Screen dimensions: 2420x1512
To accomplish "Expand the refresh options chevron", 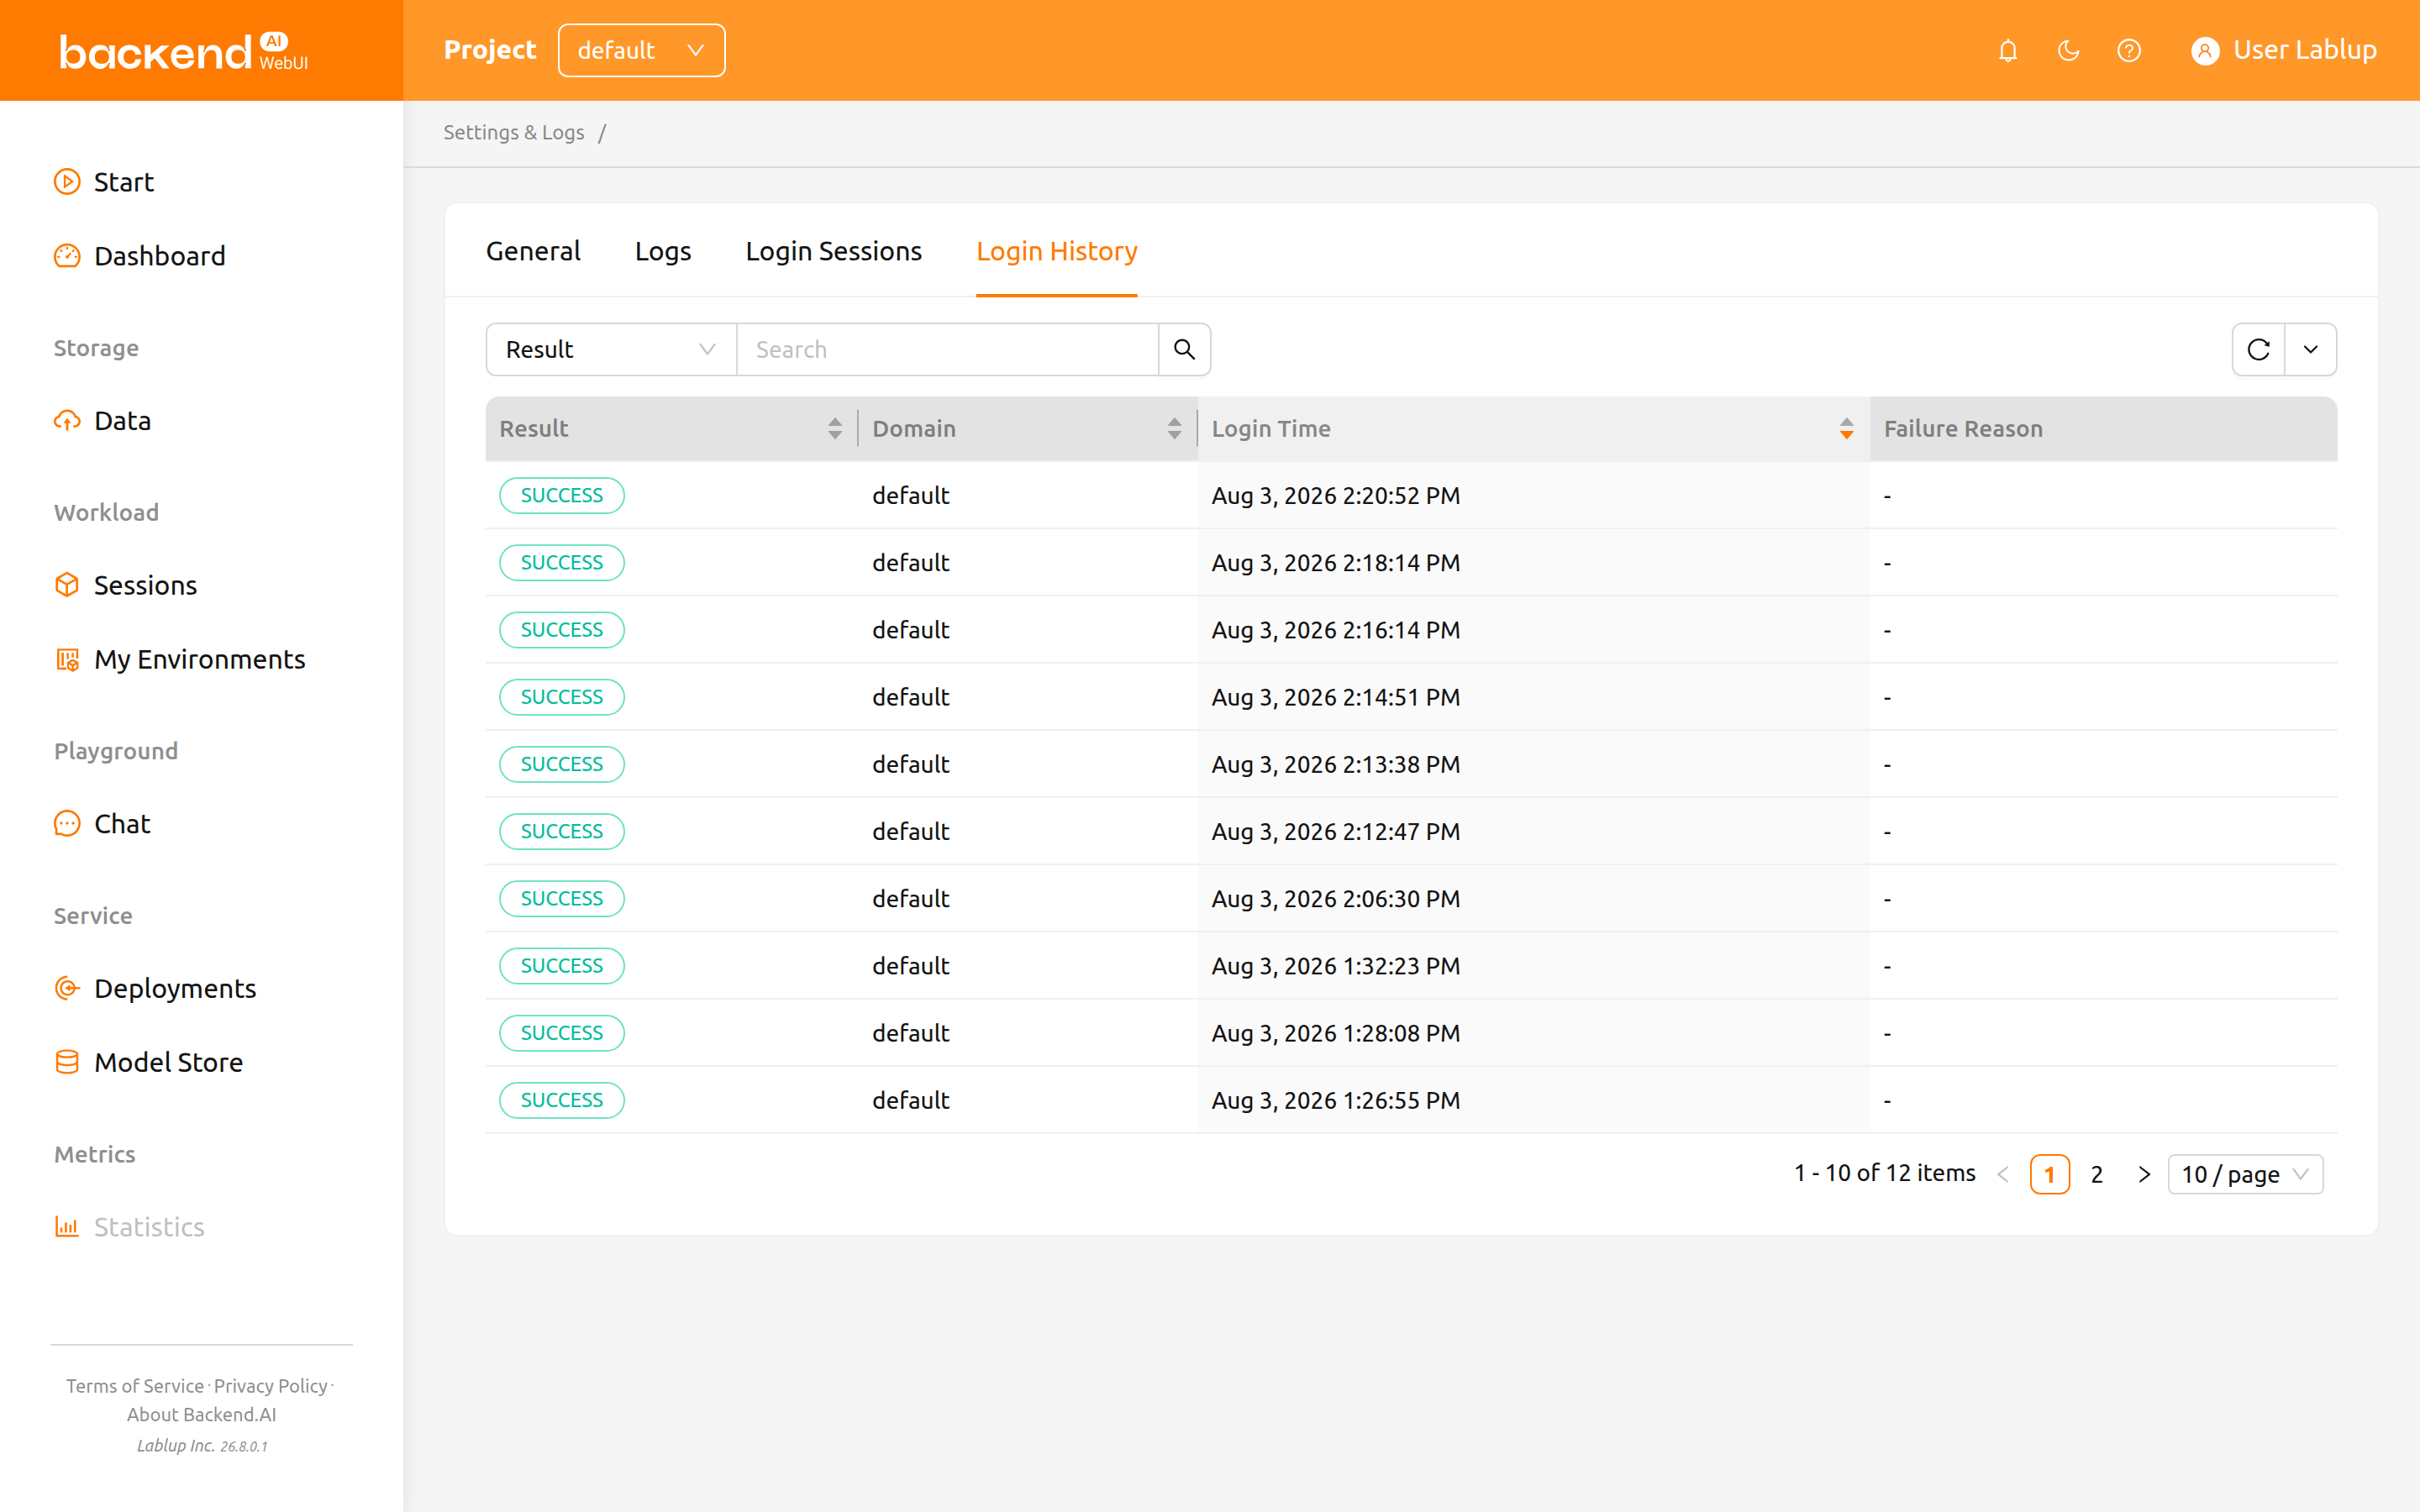I will tap(2311, 349).
